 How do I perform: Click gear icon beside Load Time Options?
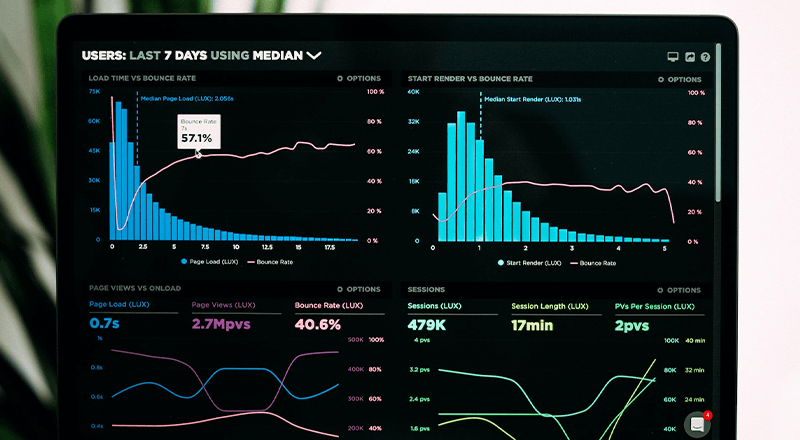click(x=340, y=79)
